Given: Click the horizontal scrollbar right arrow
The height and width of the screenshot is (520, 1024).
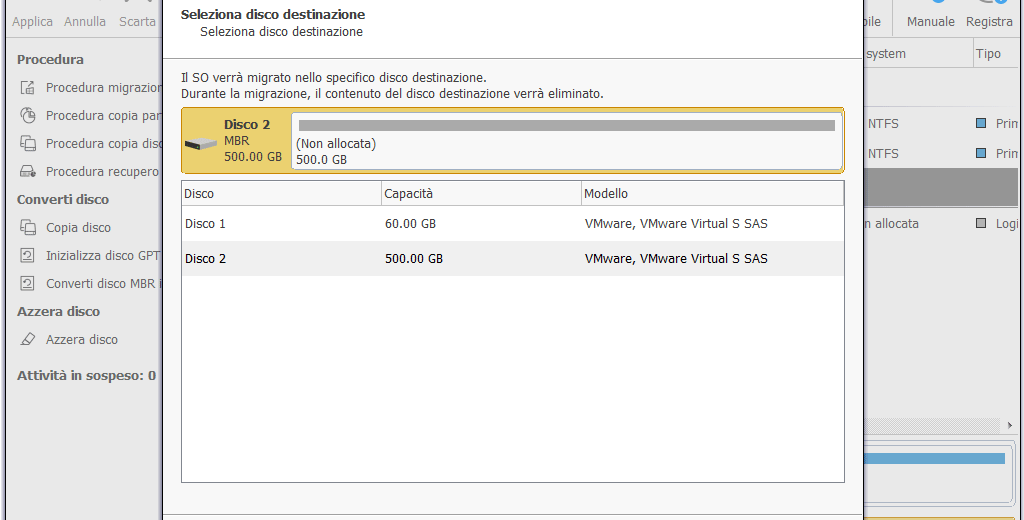Looking at the screenshot, I should [x=1010, y=425].
